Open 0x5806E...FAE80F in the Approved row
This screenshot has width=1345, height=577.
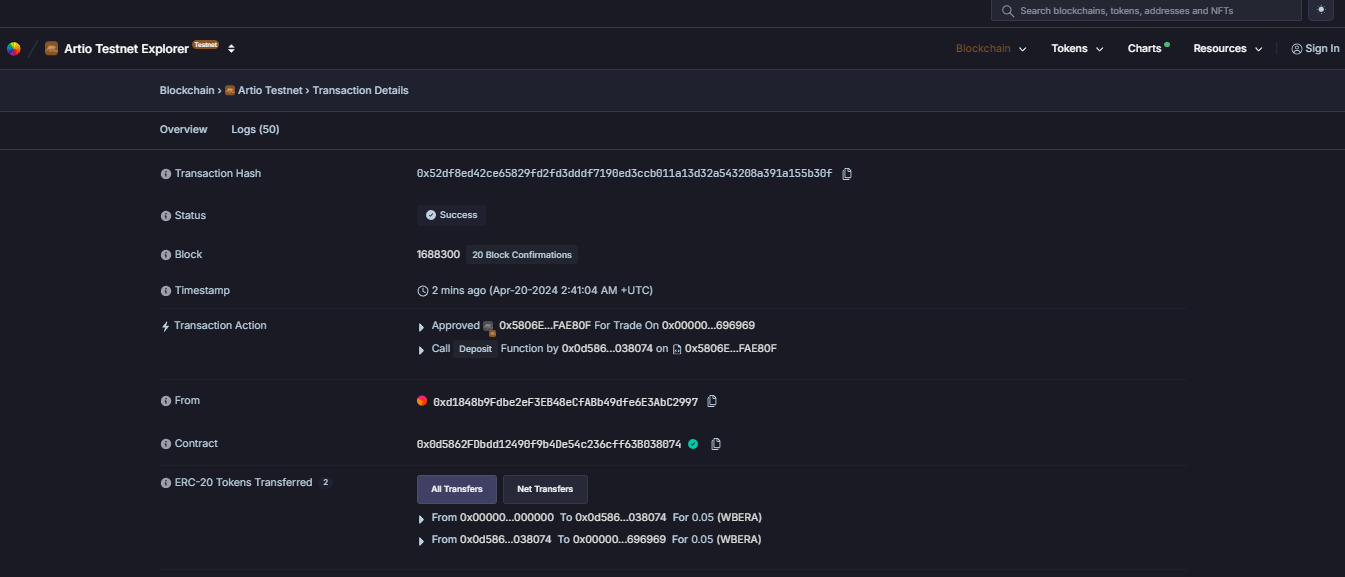pyautogui.click(x=545, y=326)
